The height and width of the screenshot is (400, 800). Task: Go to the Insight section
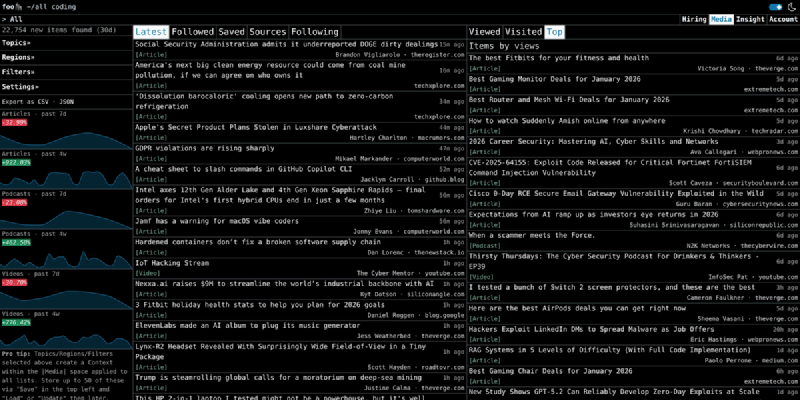(x=750, y=19)
